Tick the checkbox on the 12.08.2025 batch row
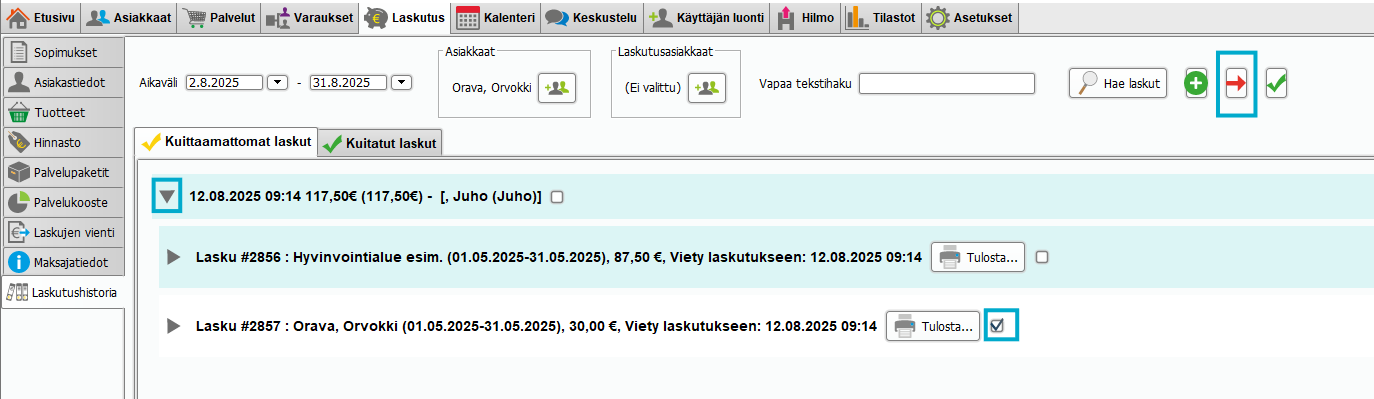Screen dimensions: 1374x399 click(x=557, y=197)
